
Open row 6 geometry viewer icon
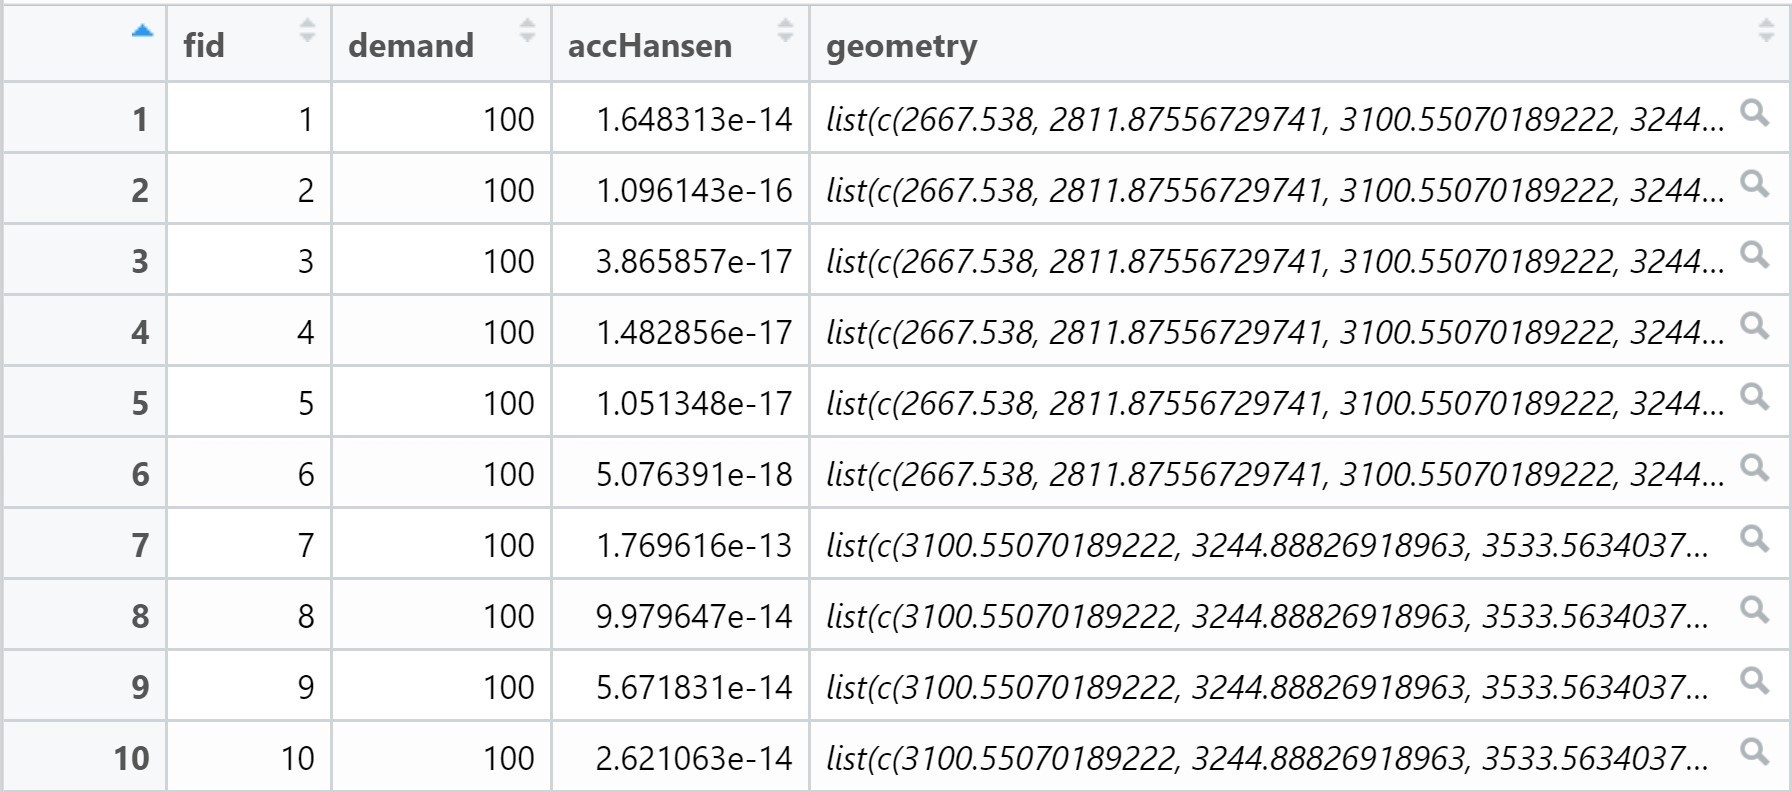pos(1754,467)
